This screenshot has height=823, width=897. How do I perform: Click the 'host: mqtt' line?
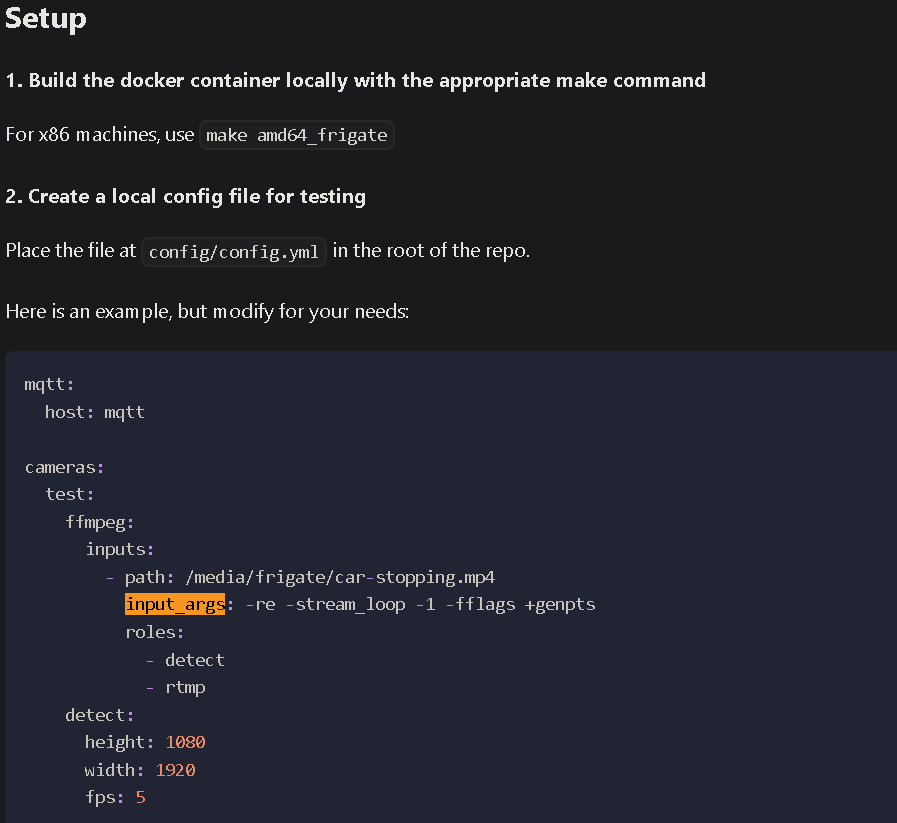pyautogui.click(x=95, y=412)
